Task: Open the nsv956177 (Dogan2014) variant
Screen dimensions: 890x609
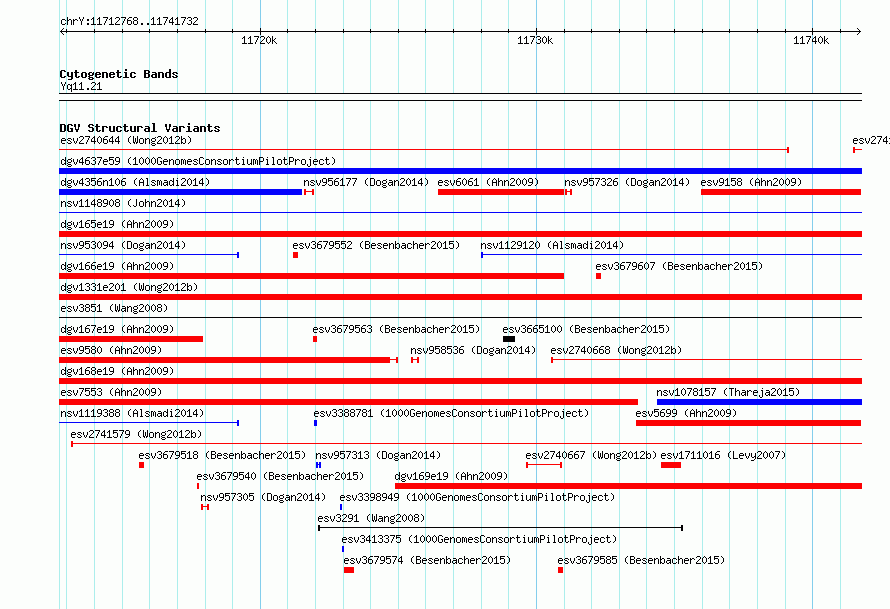Action: click(366, 182)
